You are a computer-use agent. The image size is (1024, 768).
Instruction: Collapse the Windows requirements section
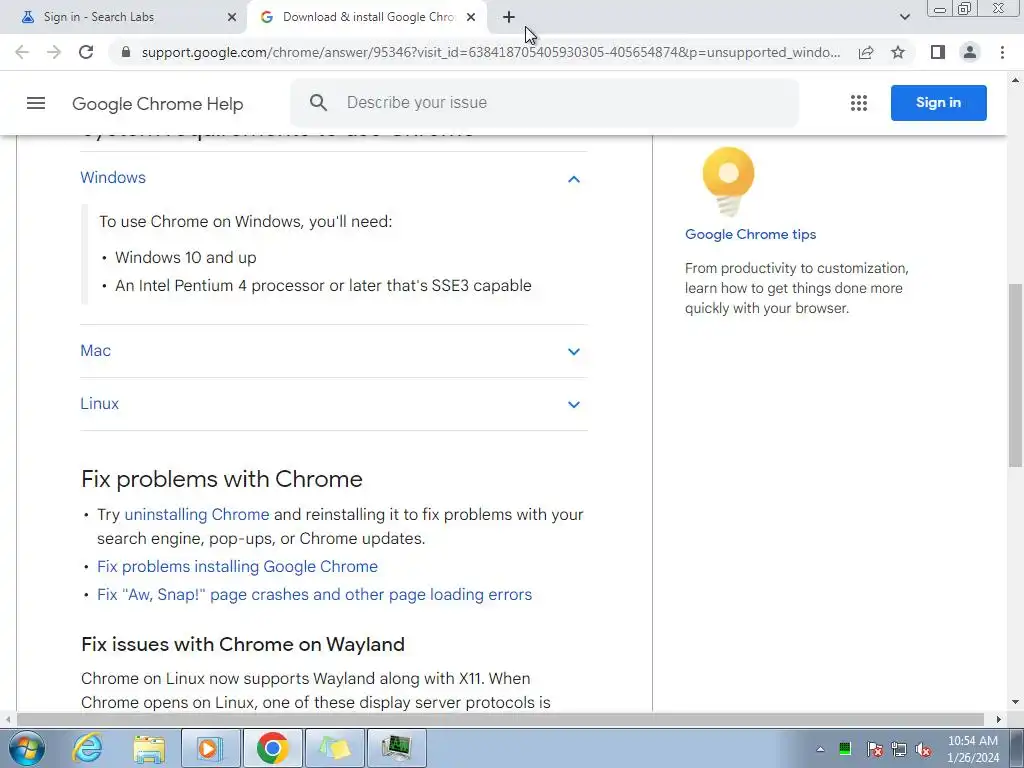573,179
